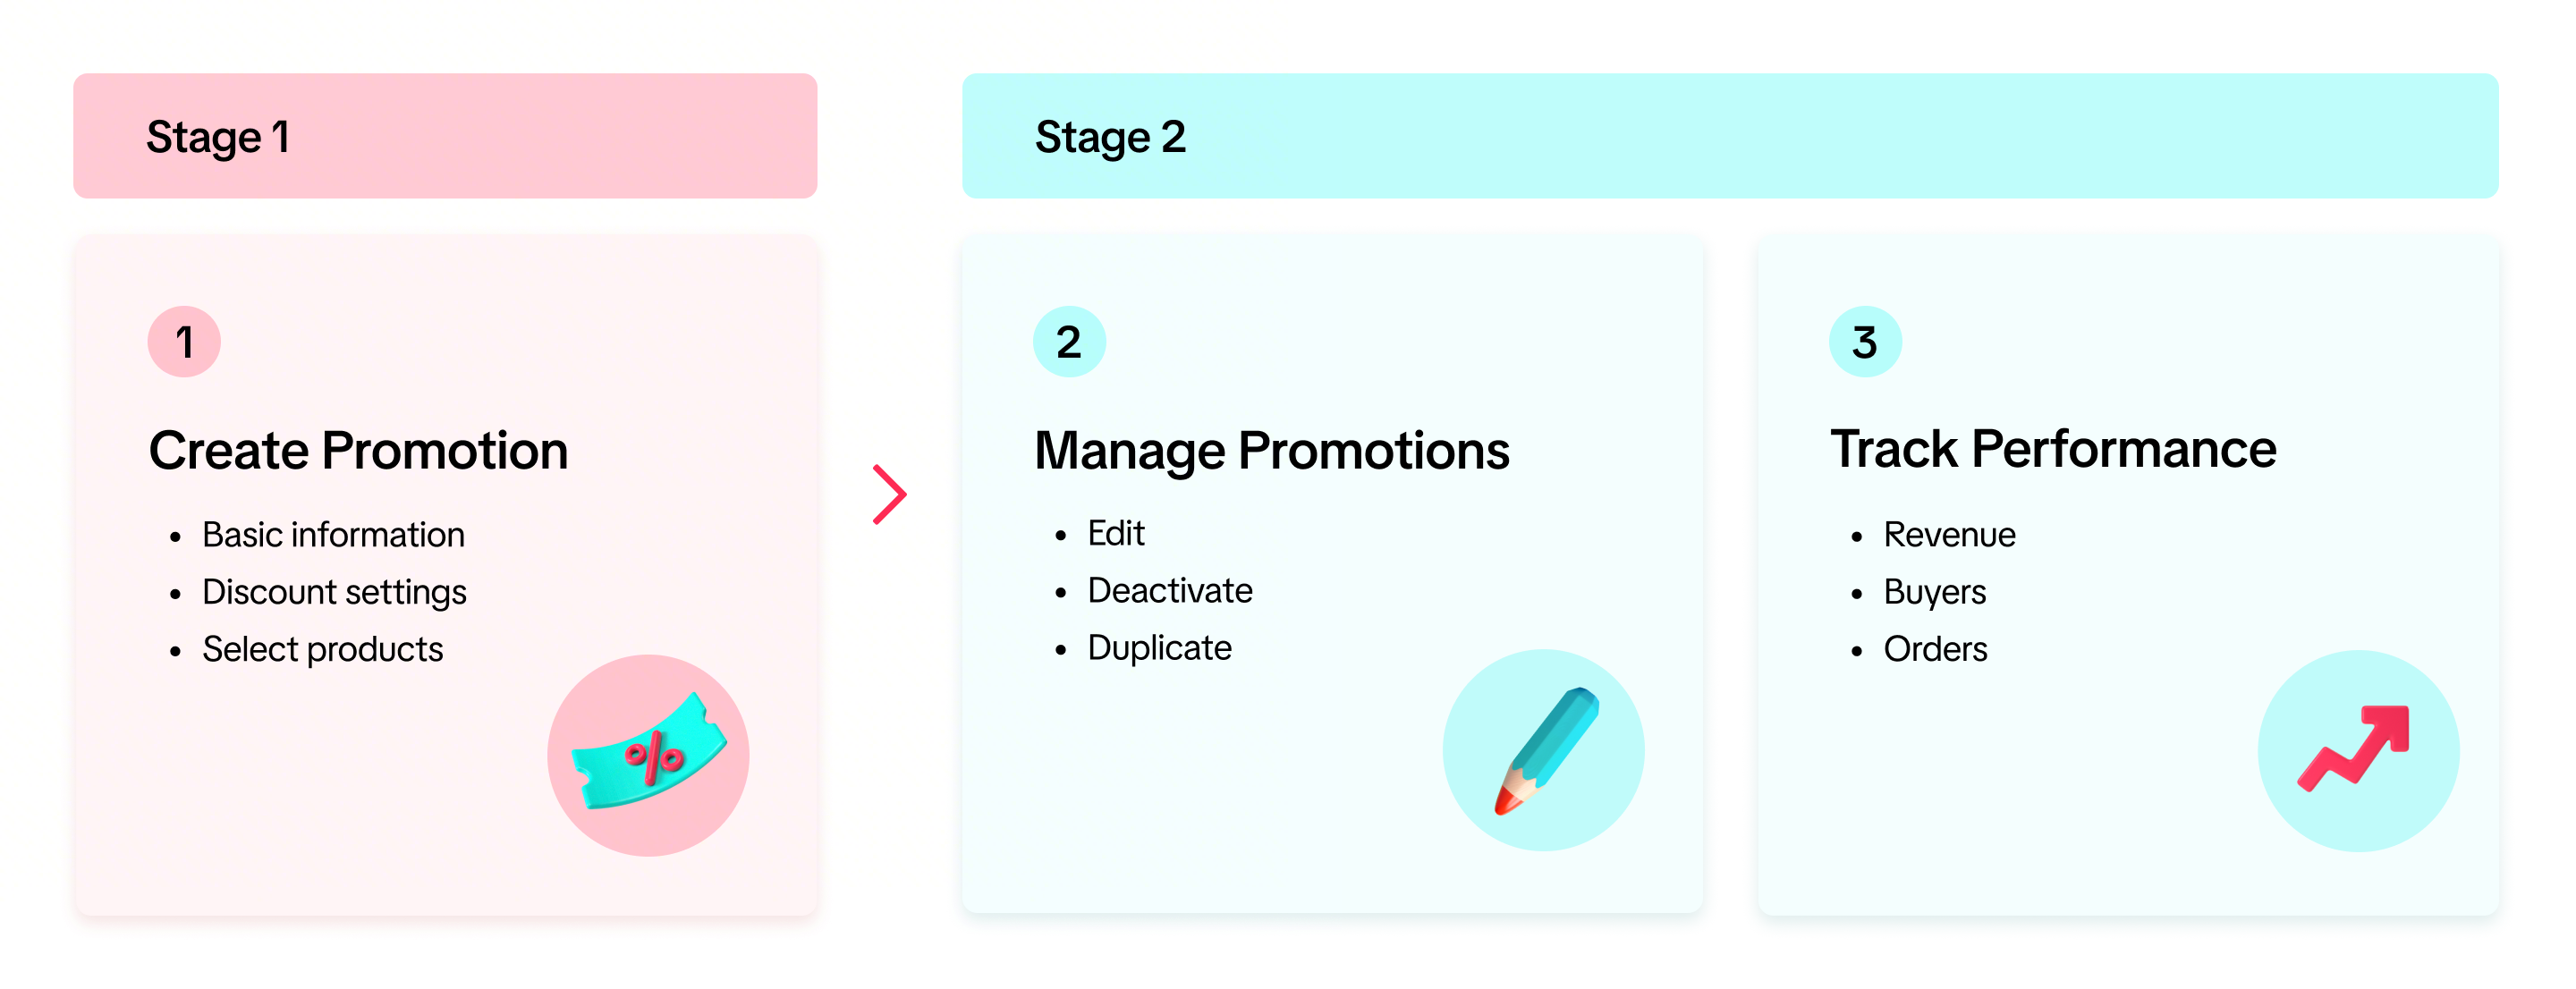Select the Stage 1 pink header
The height and width of the screenshot is (989, 2576).
tap(445, 136)
